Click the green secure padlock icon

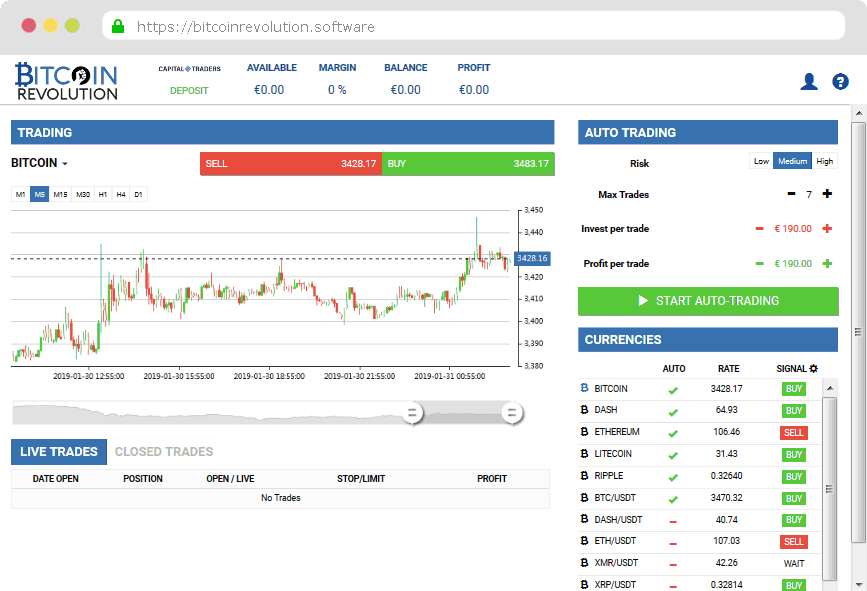coord(118,26)
